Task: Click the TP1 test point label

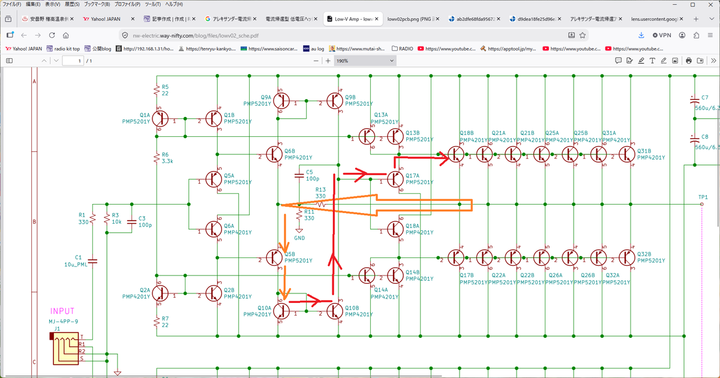Action: [x=703, y=197]
